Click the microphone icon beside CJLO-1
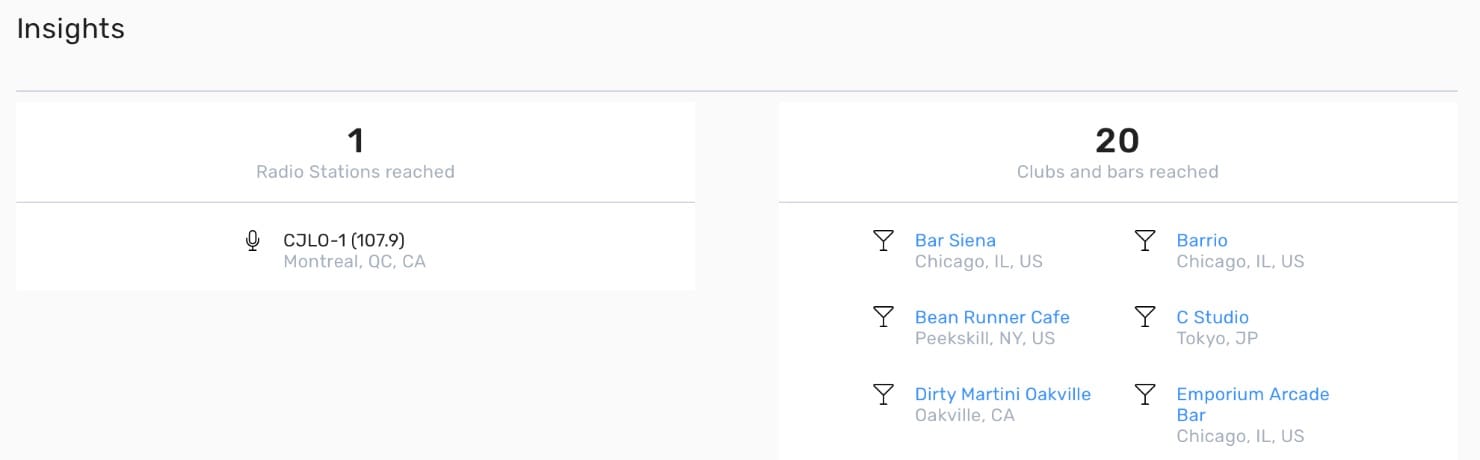1480x460 pixels. (253, 241)
